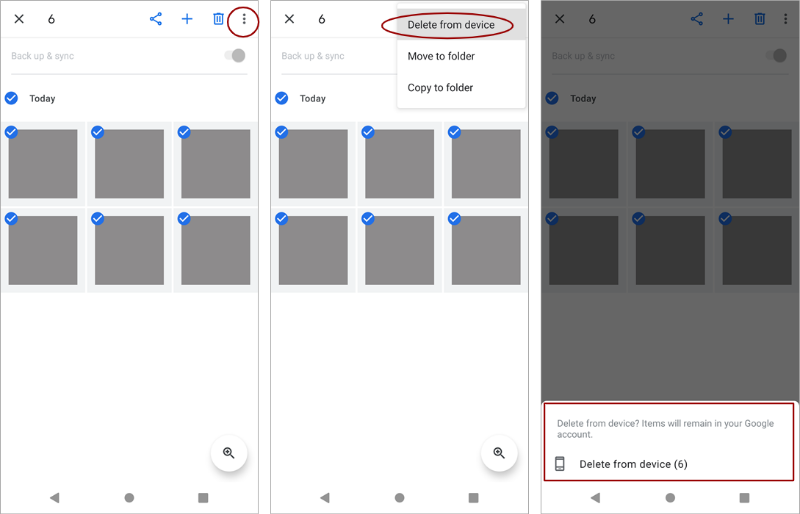Tap Android recents square on left screen

pos(203,497)
